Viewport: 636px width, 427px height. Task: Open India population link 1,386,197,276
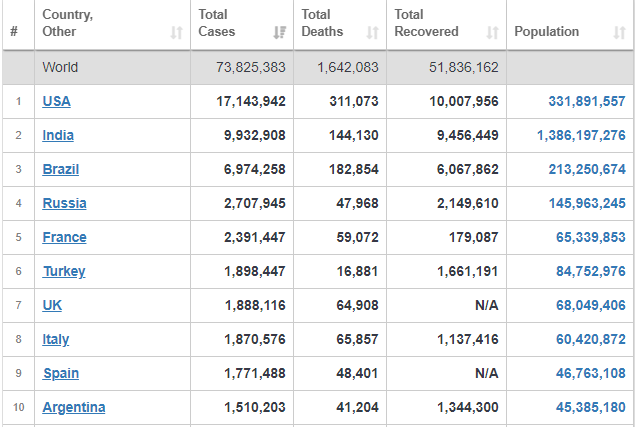(x=581, y=135)
